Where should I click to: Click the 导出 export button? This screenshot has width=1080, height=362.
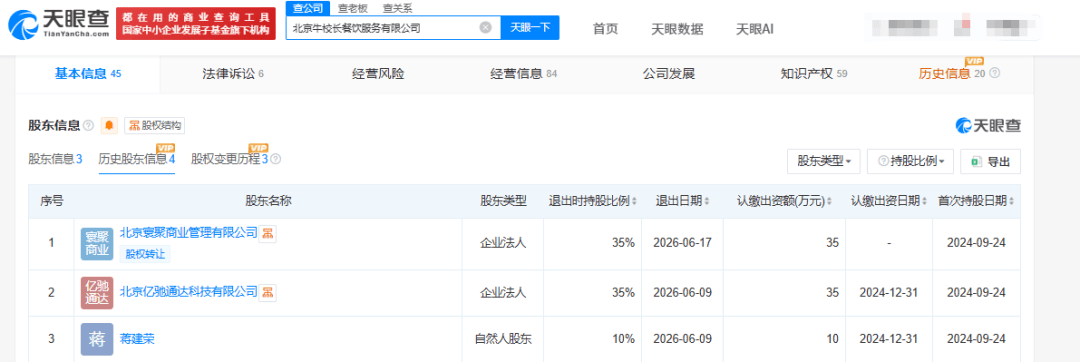pyautogui.click(x=990, y=162)
